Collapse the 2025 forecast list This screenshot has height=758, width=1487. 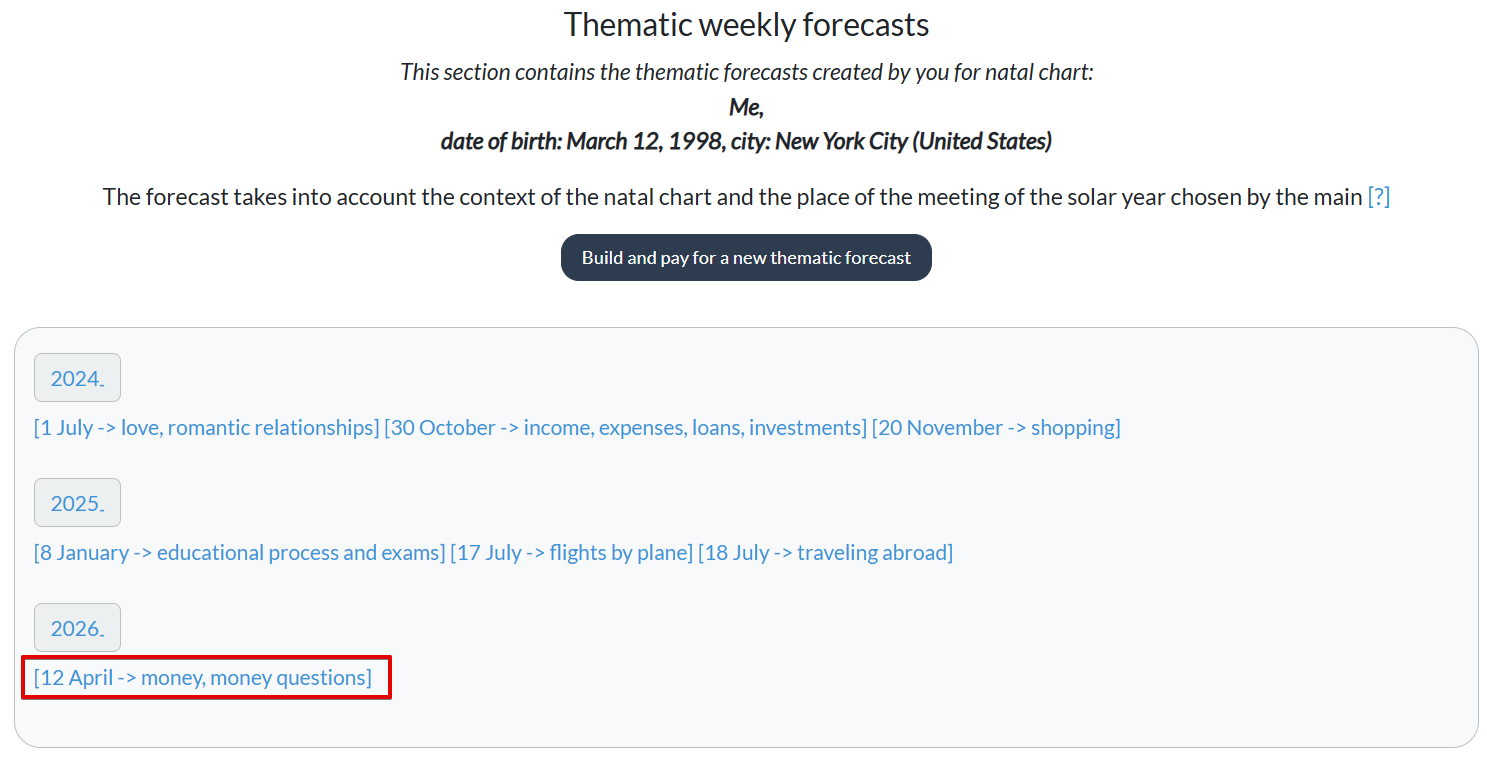click(x=77, y=502)
